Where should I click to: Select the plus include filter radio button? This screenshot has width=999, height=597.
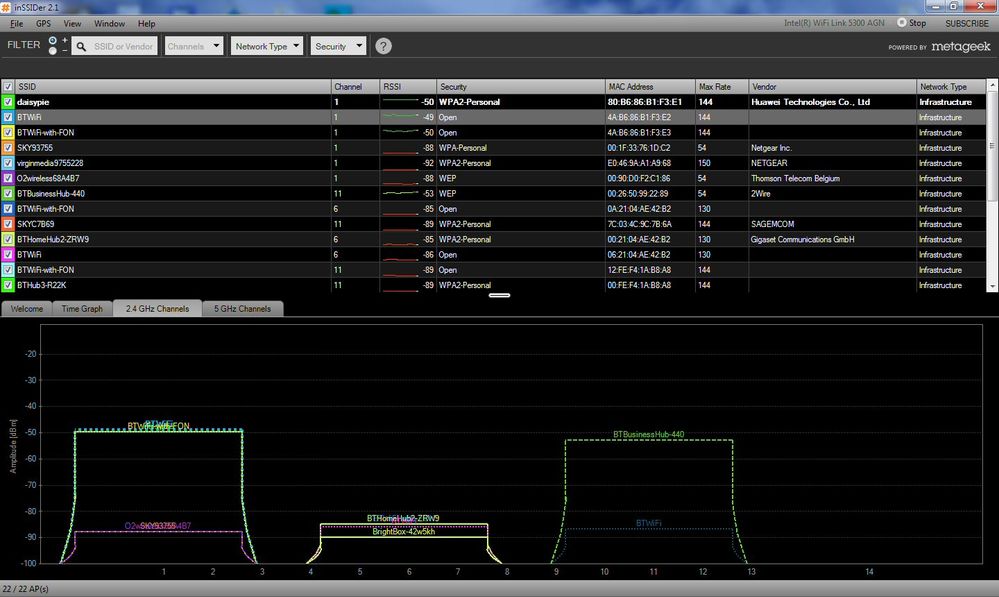(x=53, y=40)
